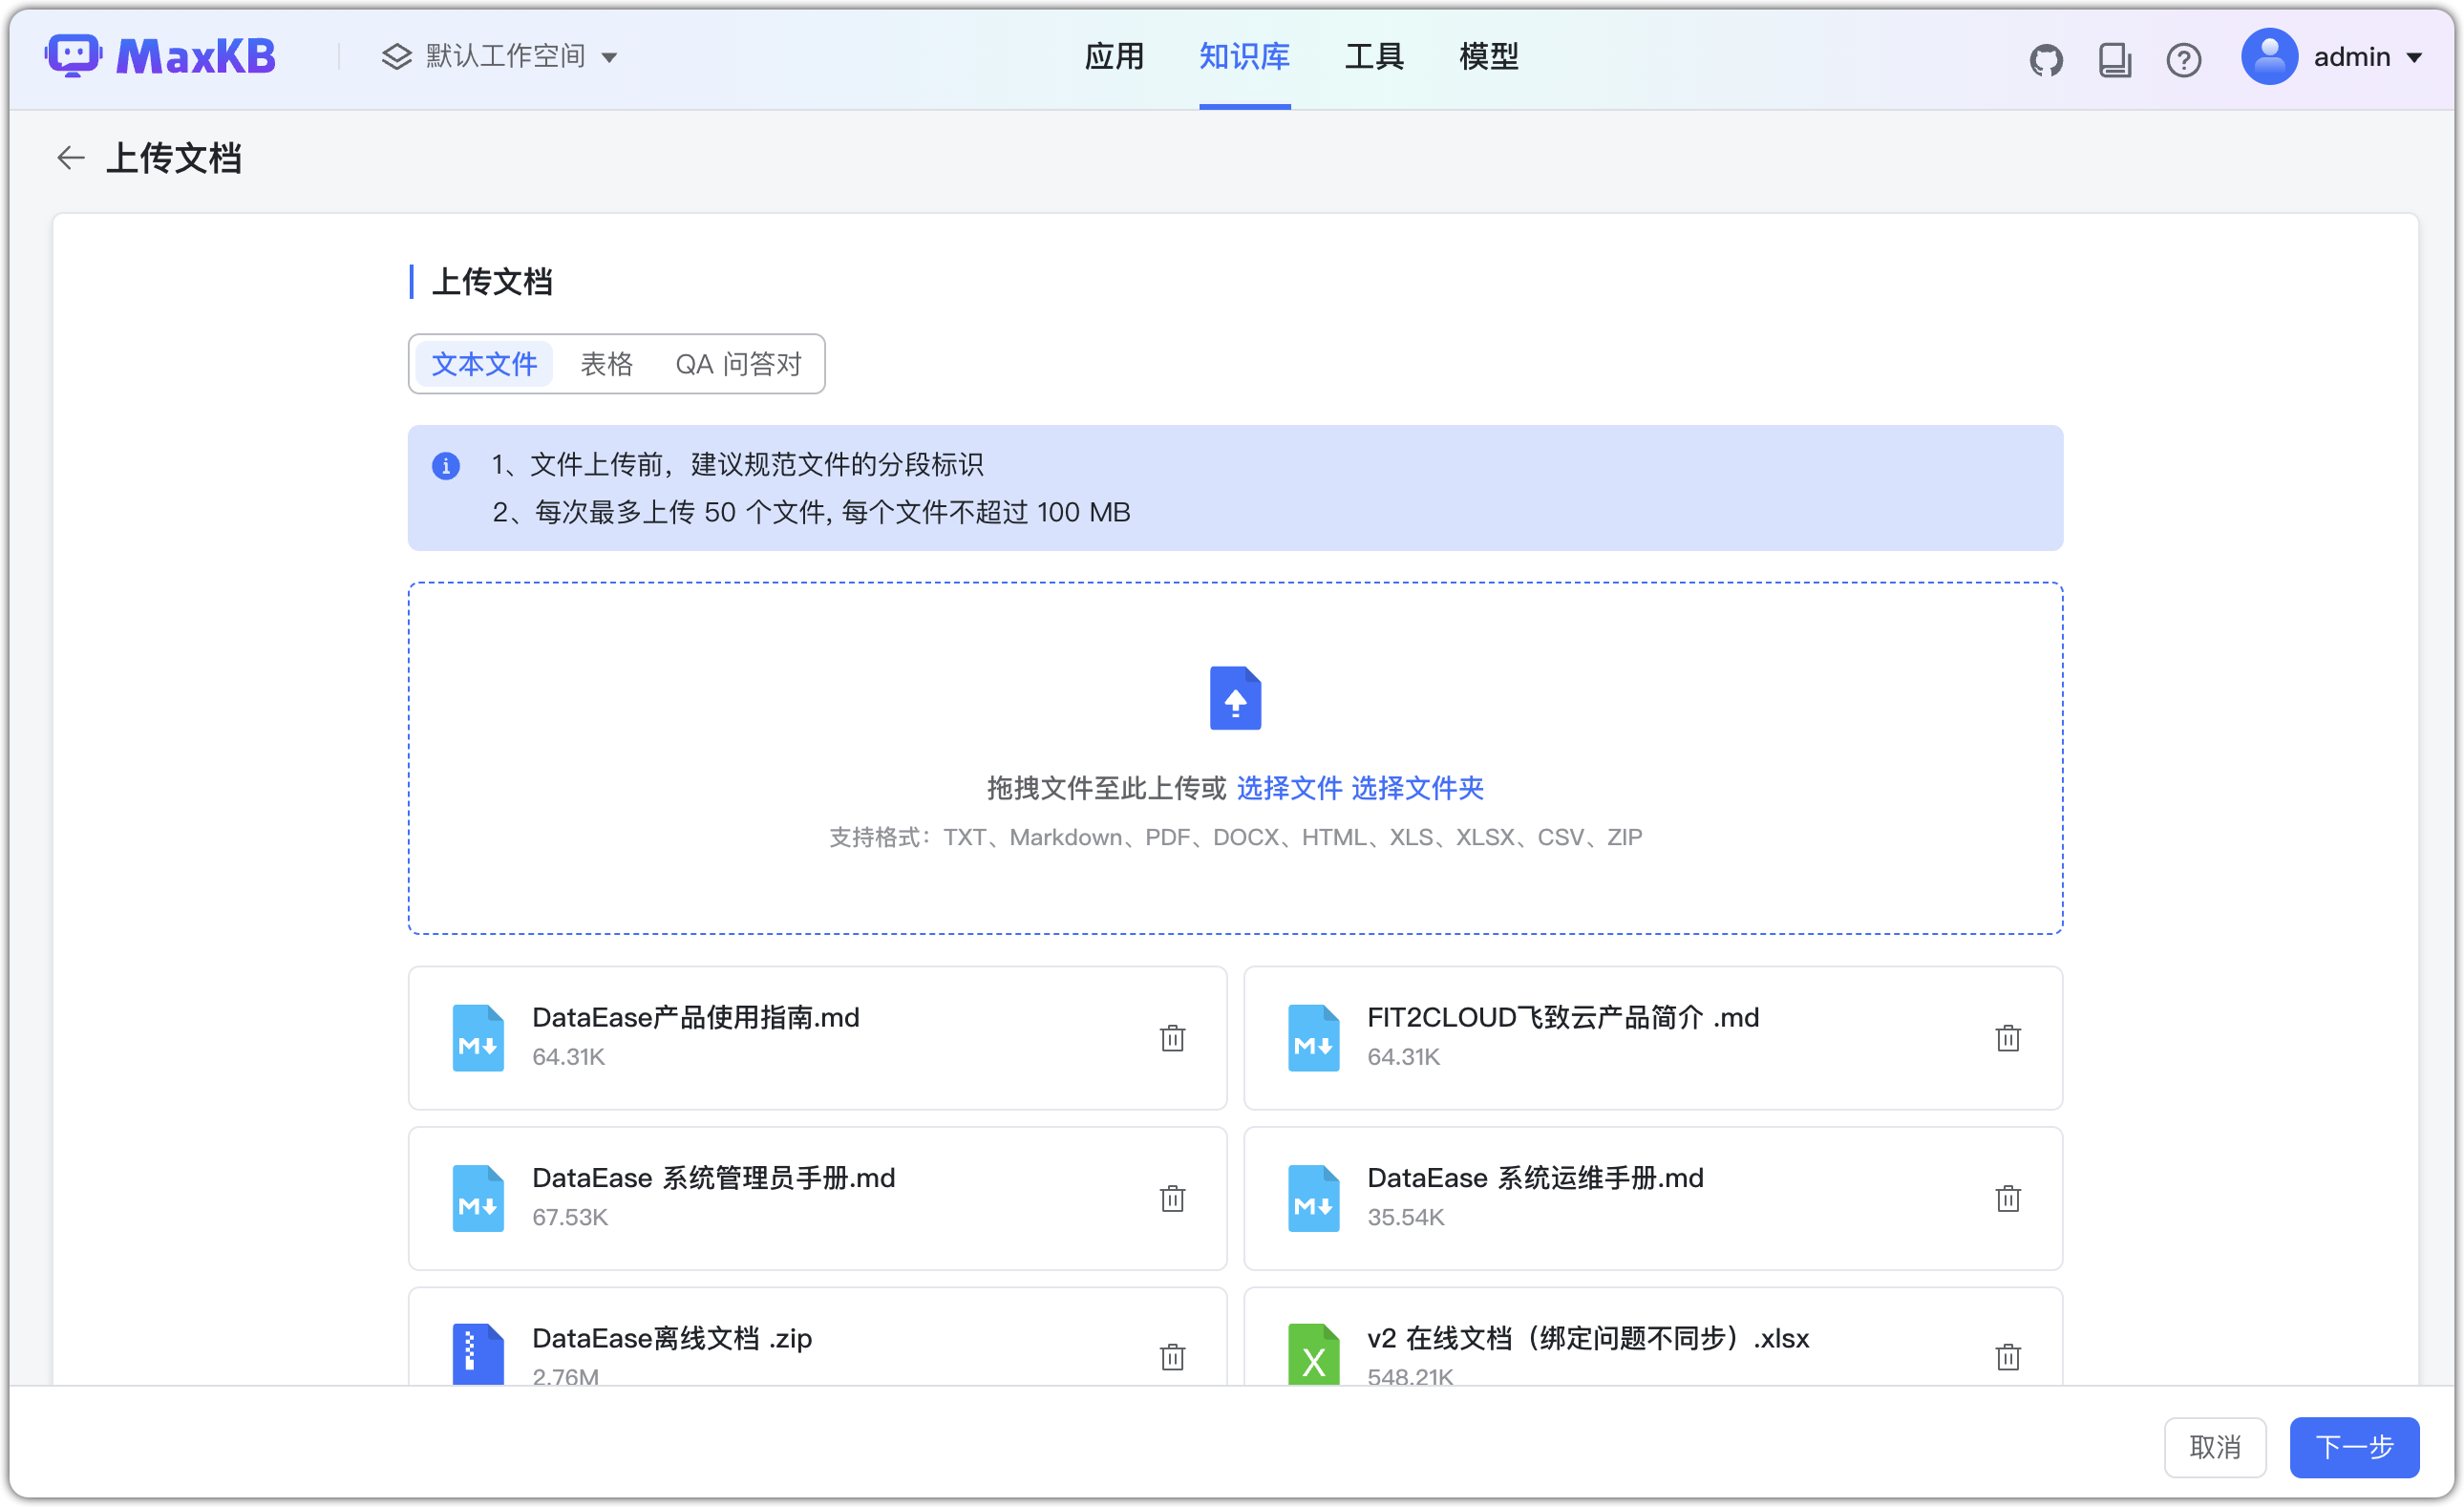The height and width of the screenshot is (1507, 2464).
Task: Open the 知识库 menu
Action: coord(1244,56)
